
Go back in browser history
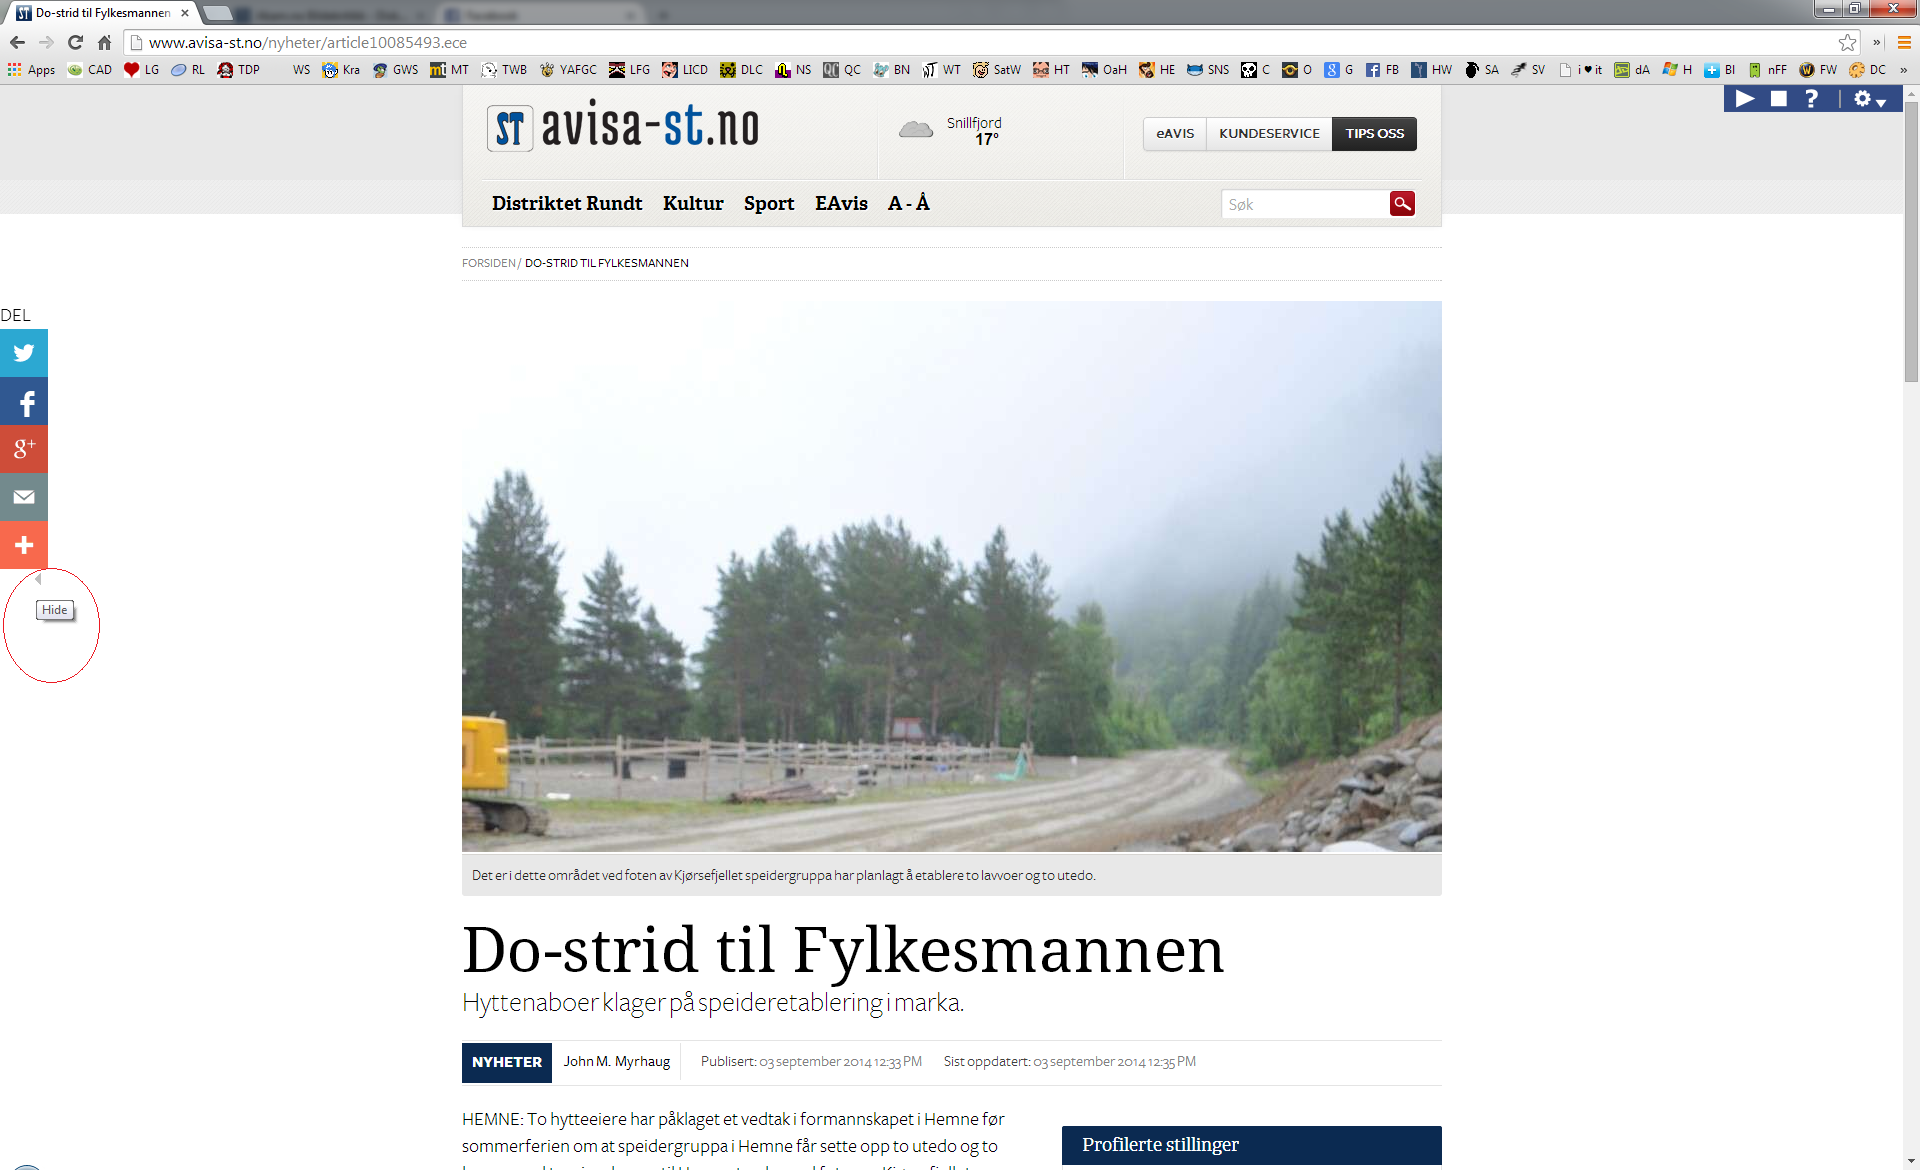click(x=17, y=42)
